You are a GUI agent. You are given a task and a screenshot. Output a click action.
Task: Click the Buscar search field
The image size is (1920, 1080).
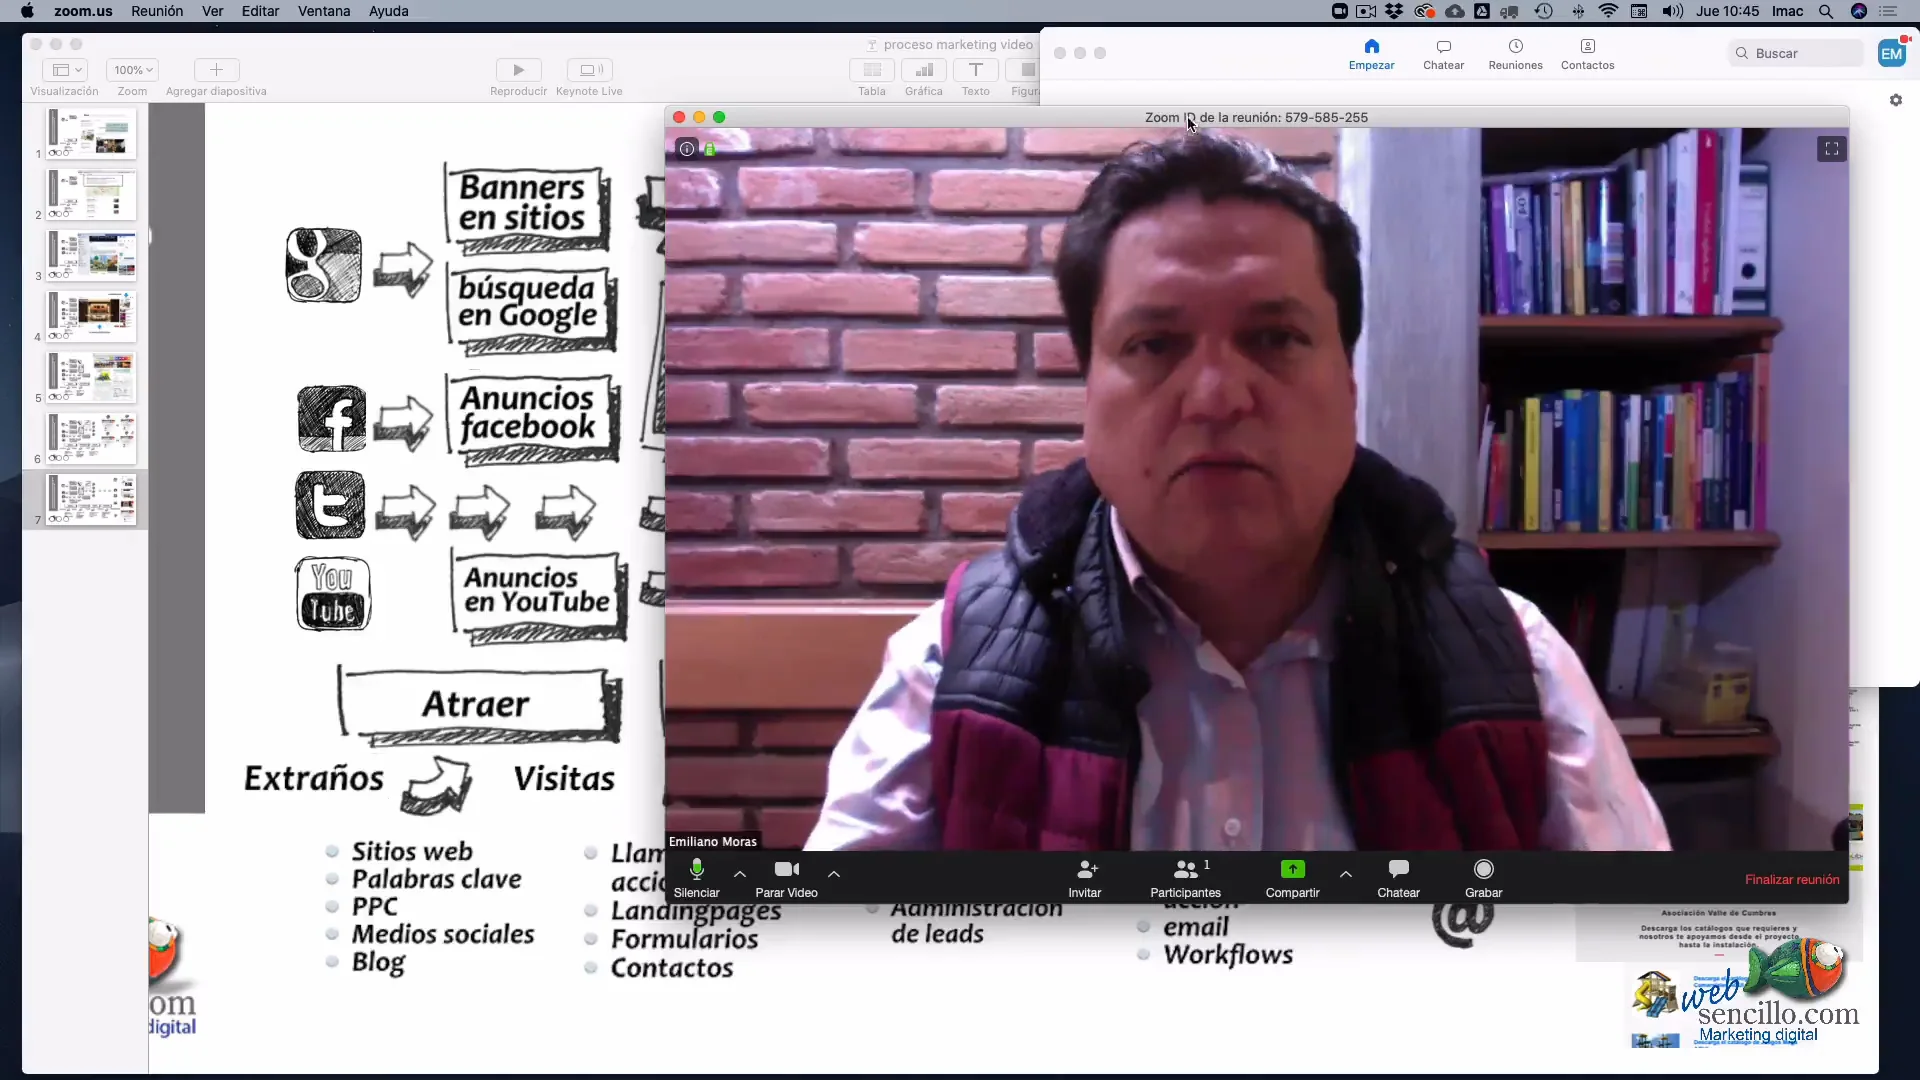pos(1796,53)
